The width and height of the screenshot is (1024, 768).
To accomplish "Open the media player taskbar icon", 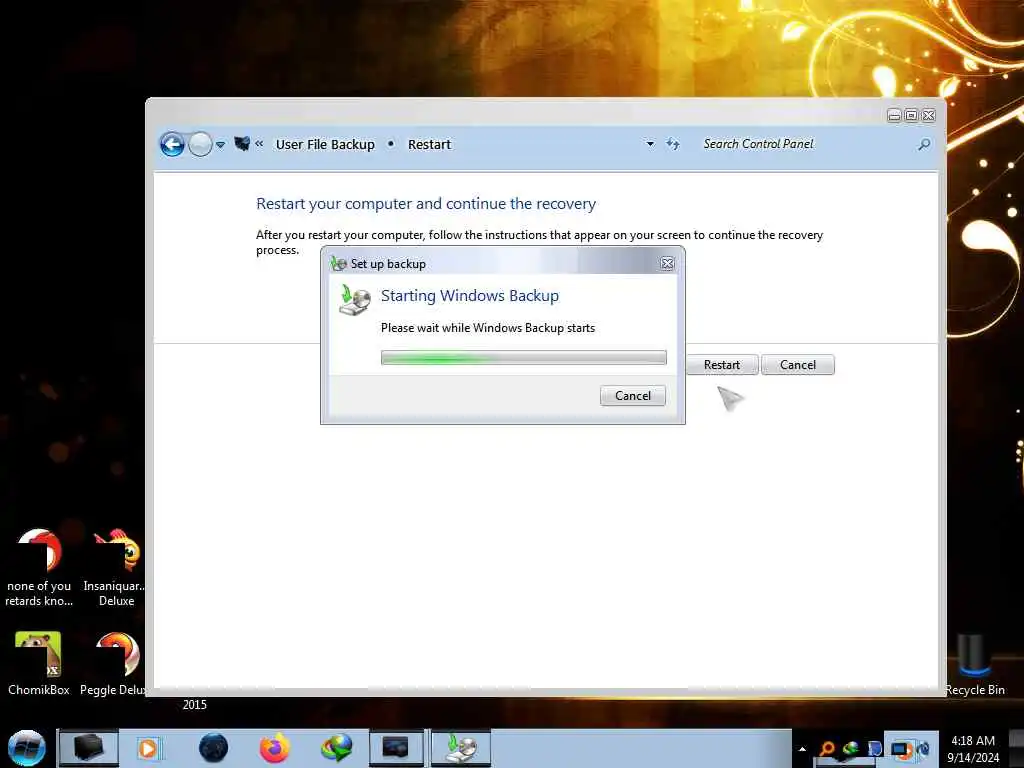I will click(x=148, y=748).
